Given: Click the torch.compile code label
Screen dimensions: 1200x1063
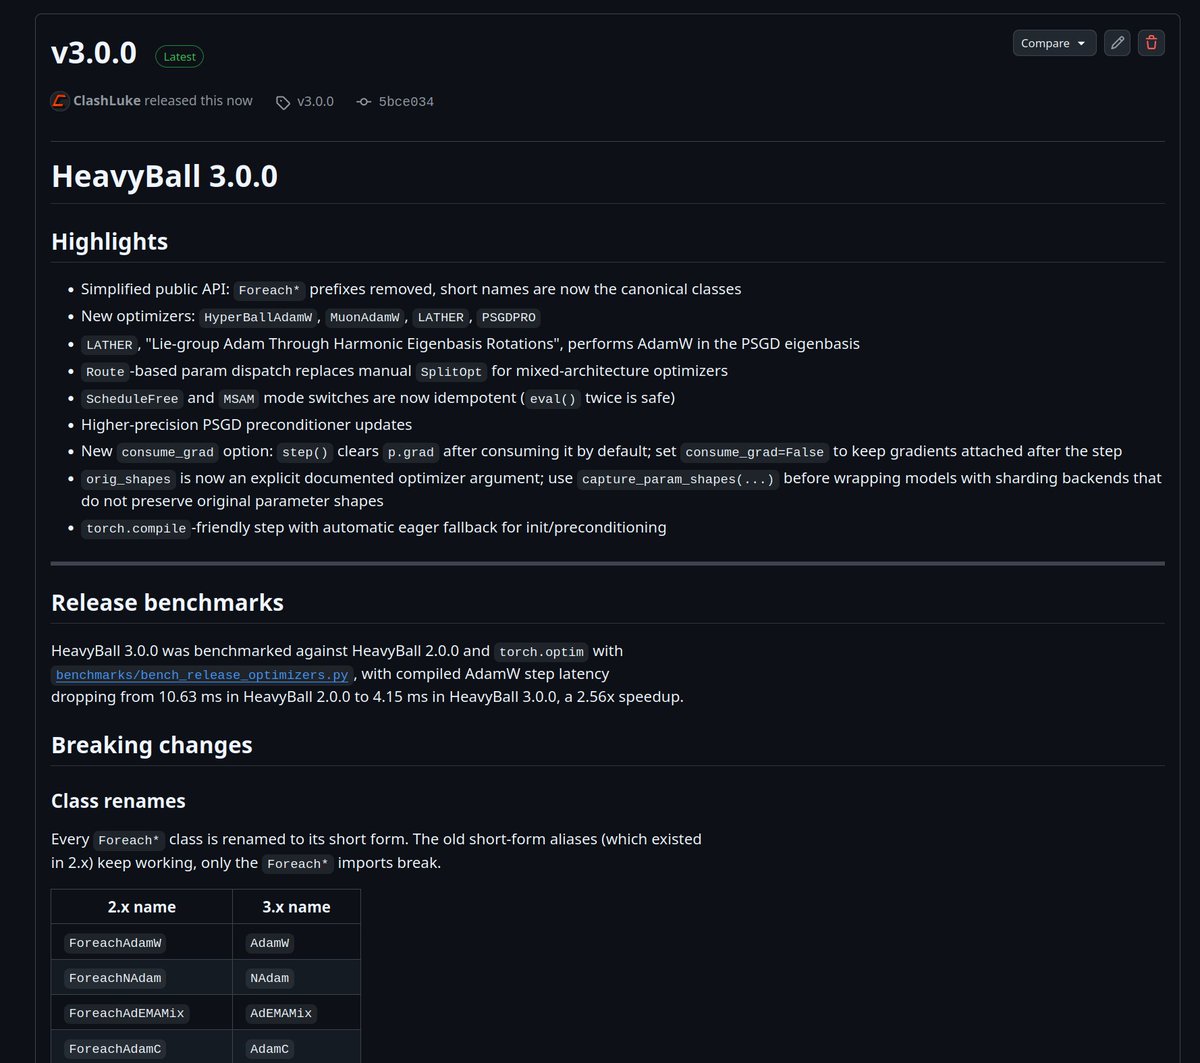Looking at the screenshot, I should click(136, 528).
